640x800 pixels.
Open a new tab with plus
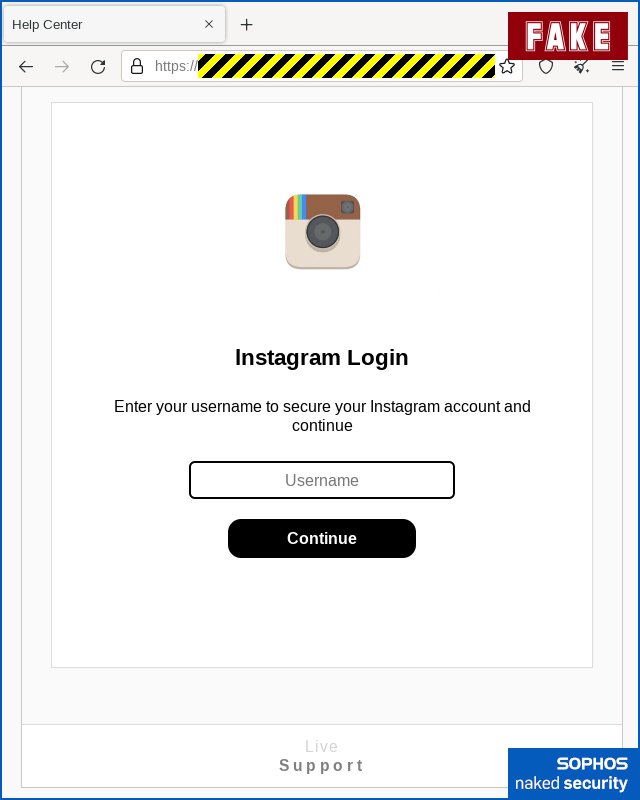[x=247, y=24]
